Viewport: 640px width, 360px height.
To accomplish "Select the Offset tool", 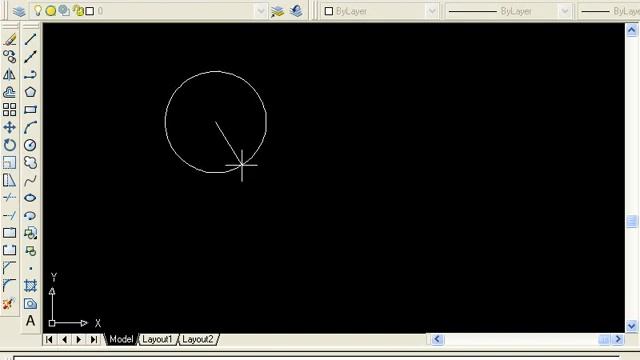I will pyautogui.click(x=9, y=92).
